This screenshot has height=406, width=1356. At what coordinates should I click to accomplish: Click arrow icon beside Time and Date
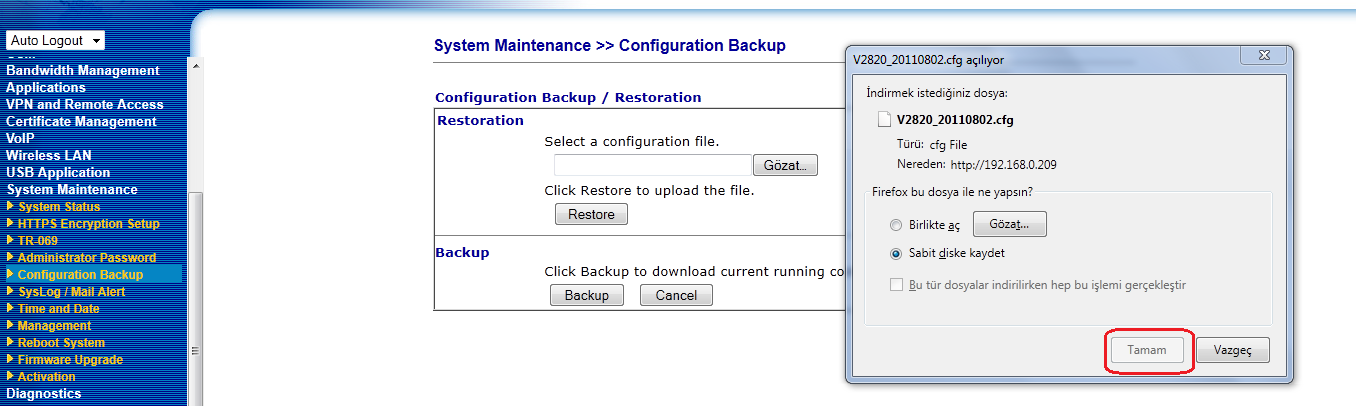click(11, 309)
